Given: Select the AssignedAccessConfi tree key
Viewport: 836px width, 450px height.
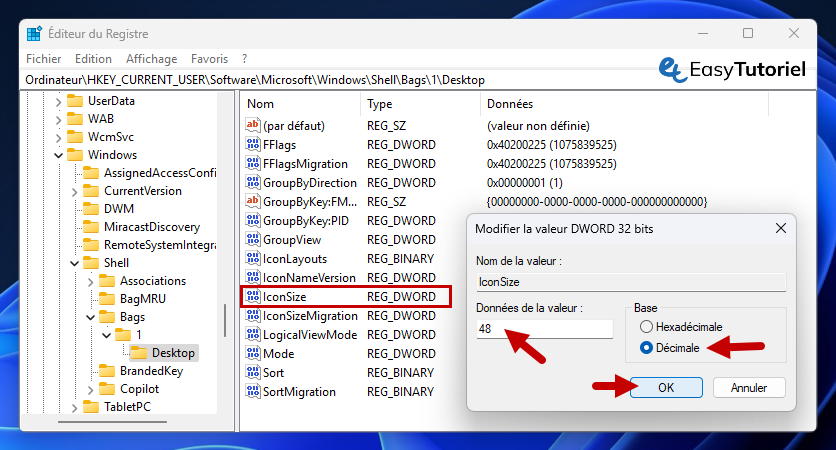Looking at the screenshot, I should [x=160, y=173].
